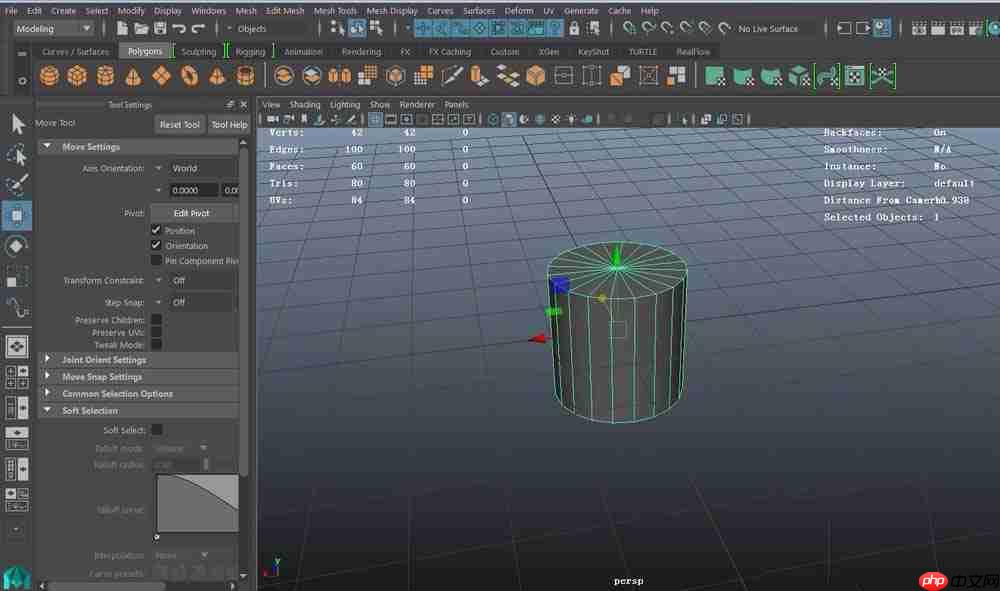
Task: Enable the Pin Component Pivot checkbox
Action: (x=156, y=260)
